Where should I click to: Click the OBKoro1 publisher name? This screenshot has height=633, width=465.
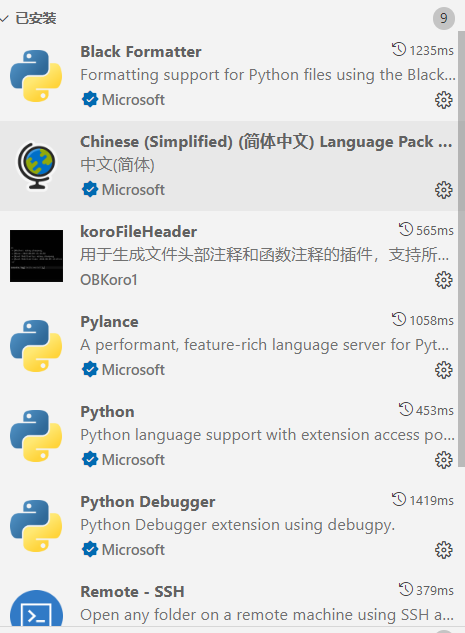(x=109, y=280)
